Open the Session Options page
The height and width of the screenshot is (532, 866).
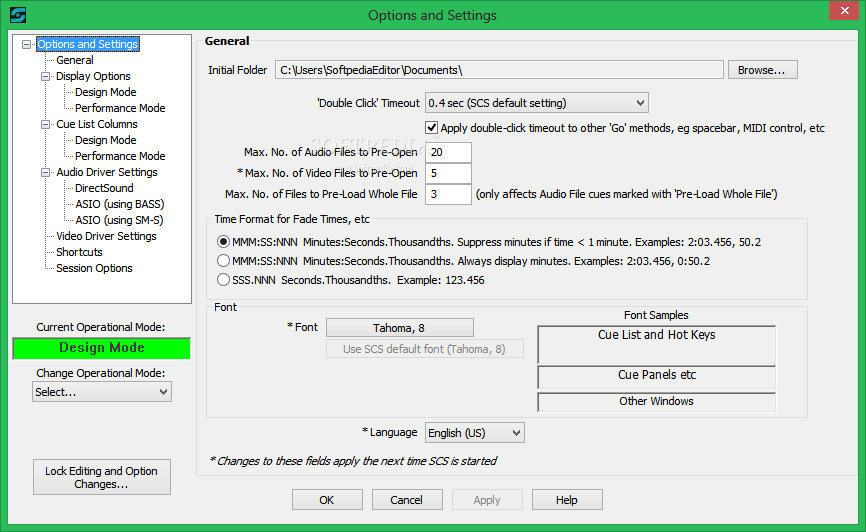pos(94,268)
